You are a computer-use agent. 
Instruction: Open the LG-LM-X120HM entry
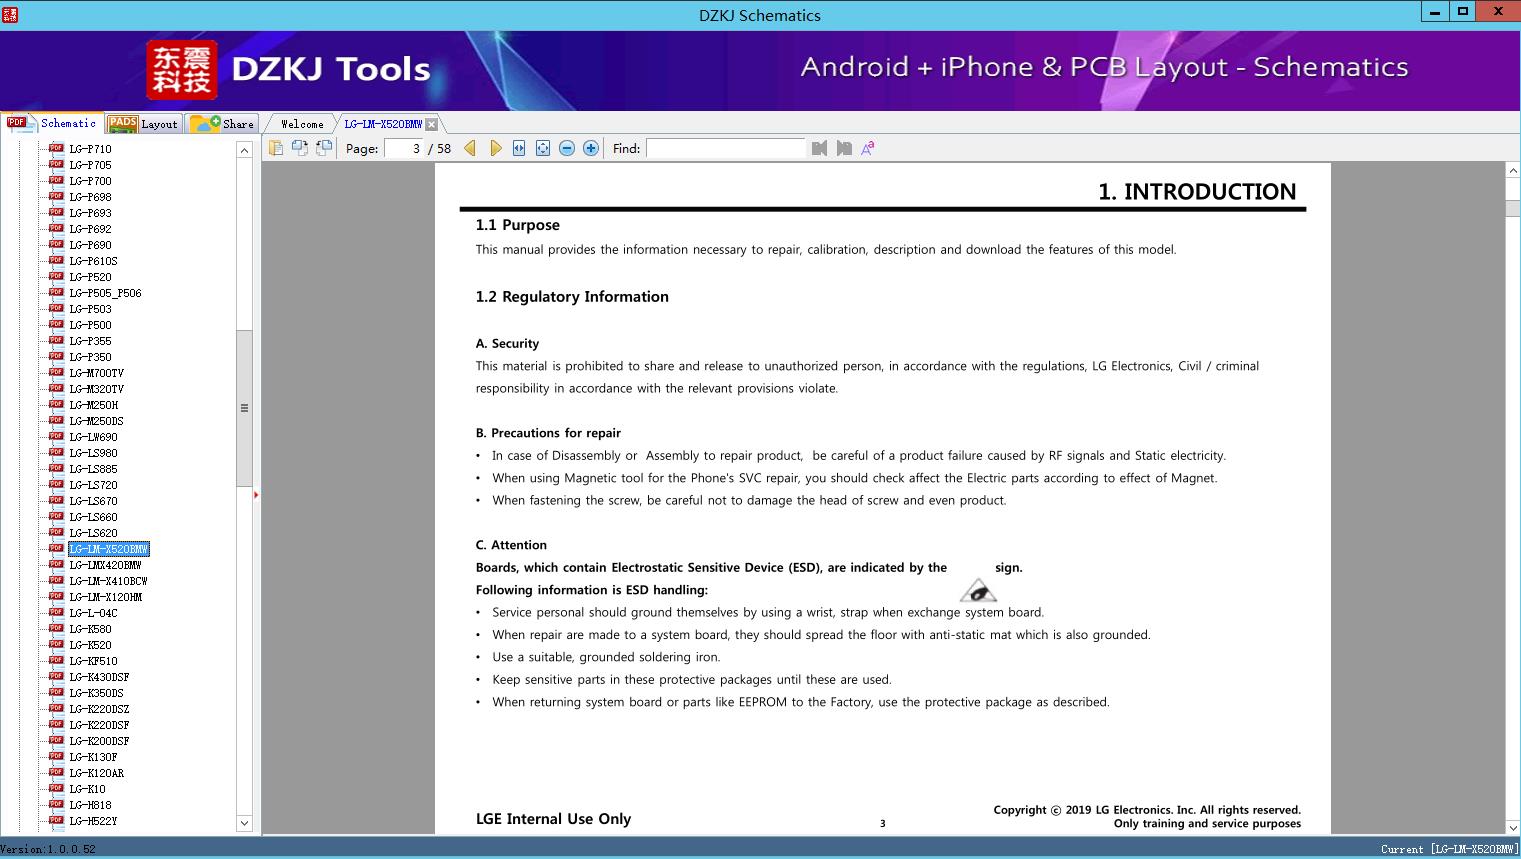[x=105, y=597]
